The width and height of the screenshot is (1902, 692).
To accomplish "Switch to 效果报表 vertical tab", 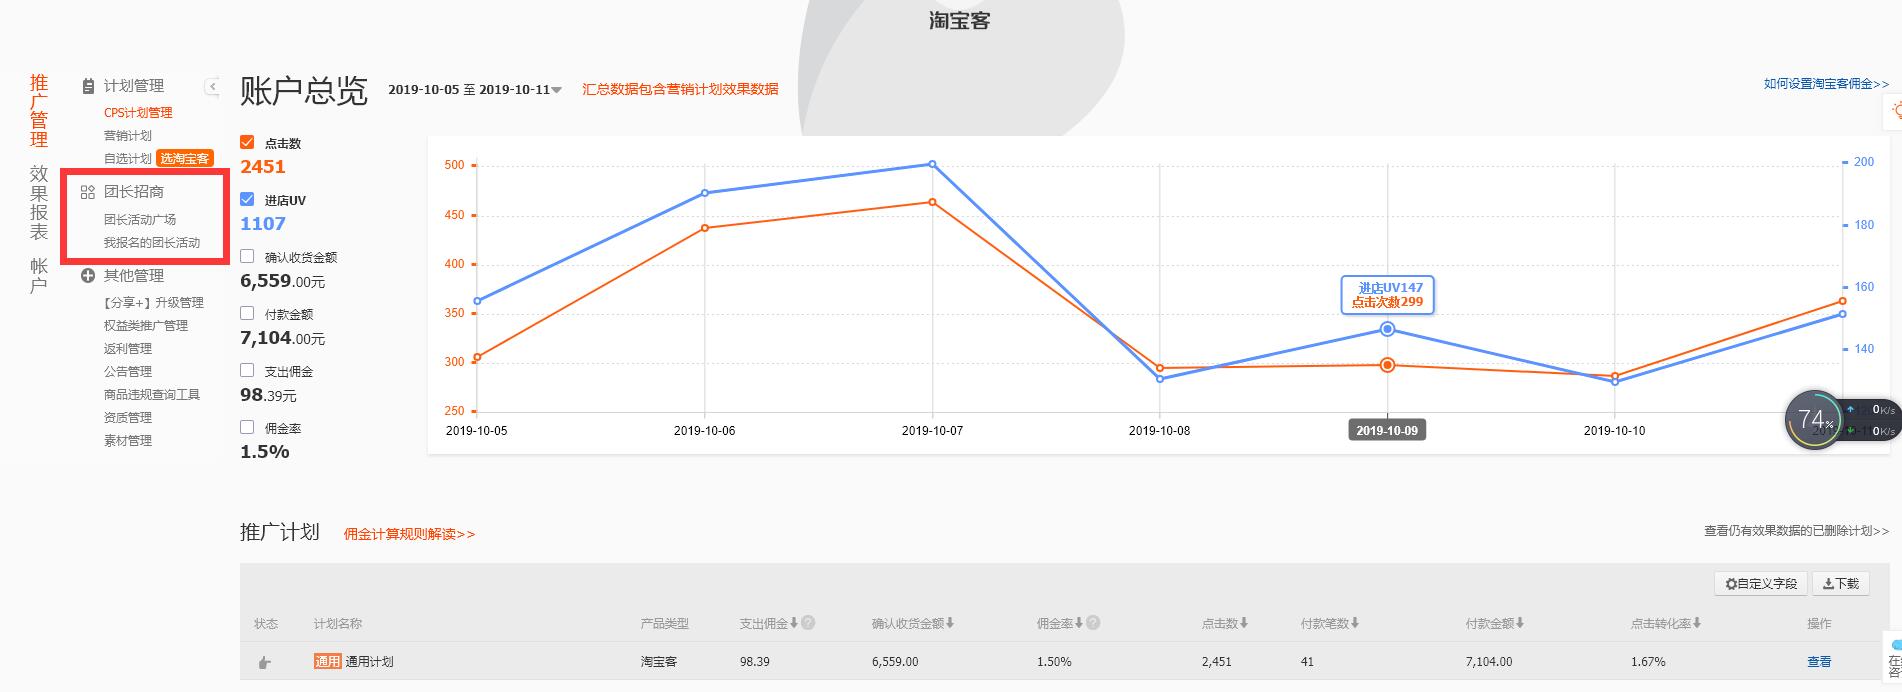I will 39,203.
